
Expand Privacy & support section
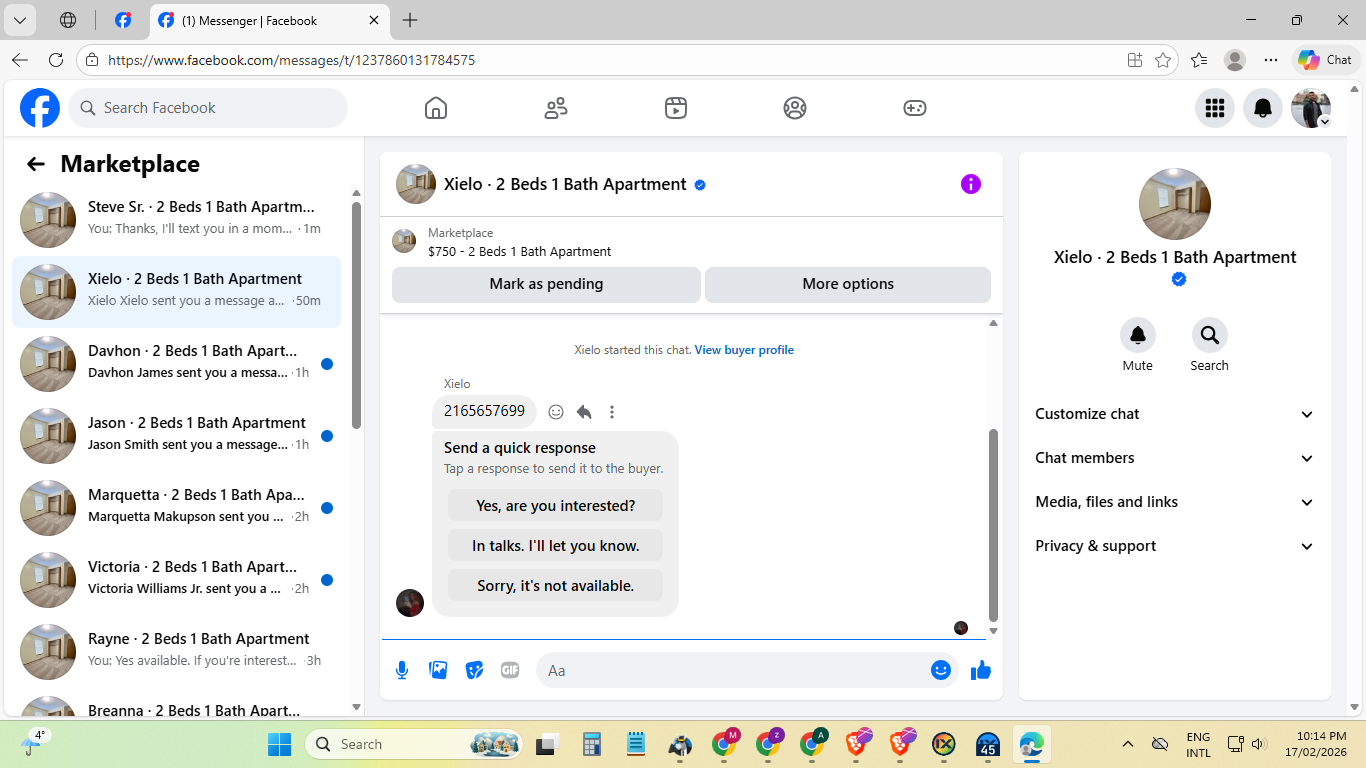click(1175, 546)
